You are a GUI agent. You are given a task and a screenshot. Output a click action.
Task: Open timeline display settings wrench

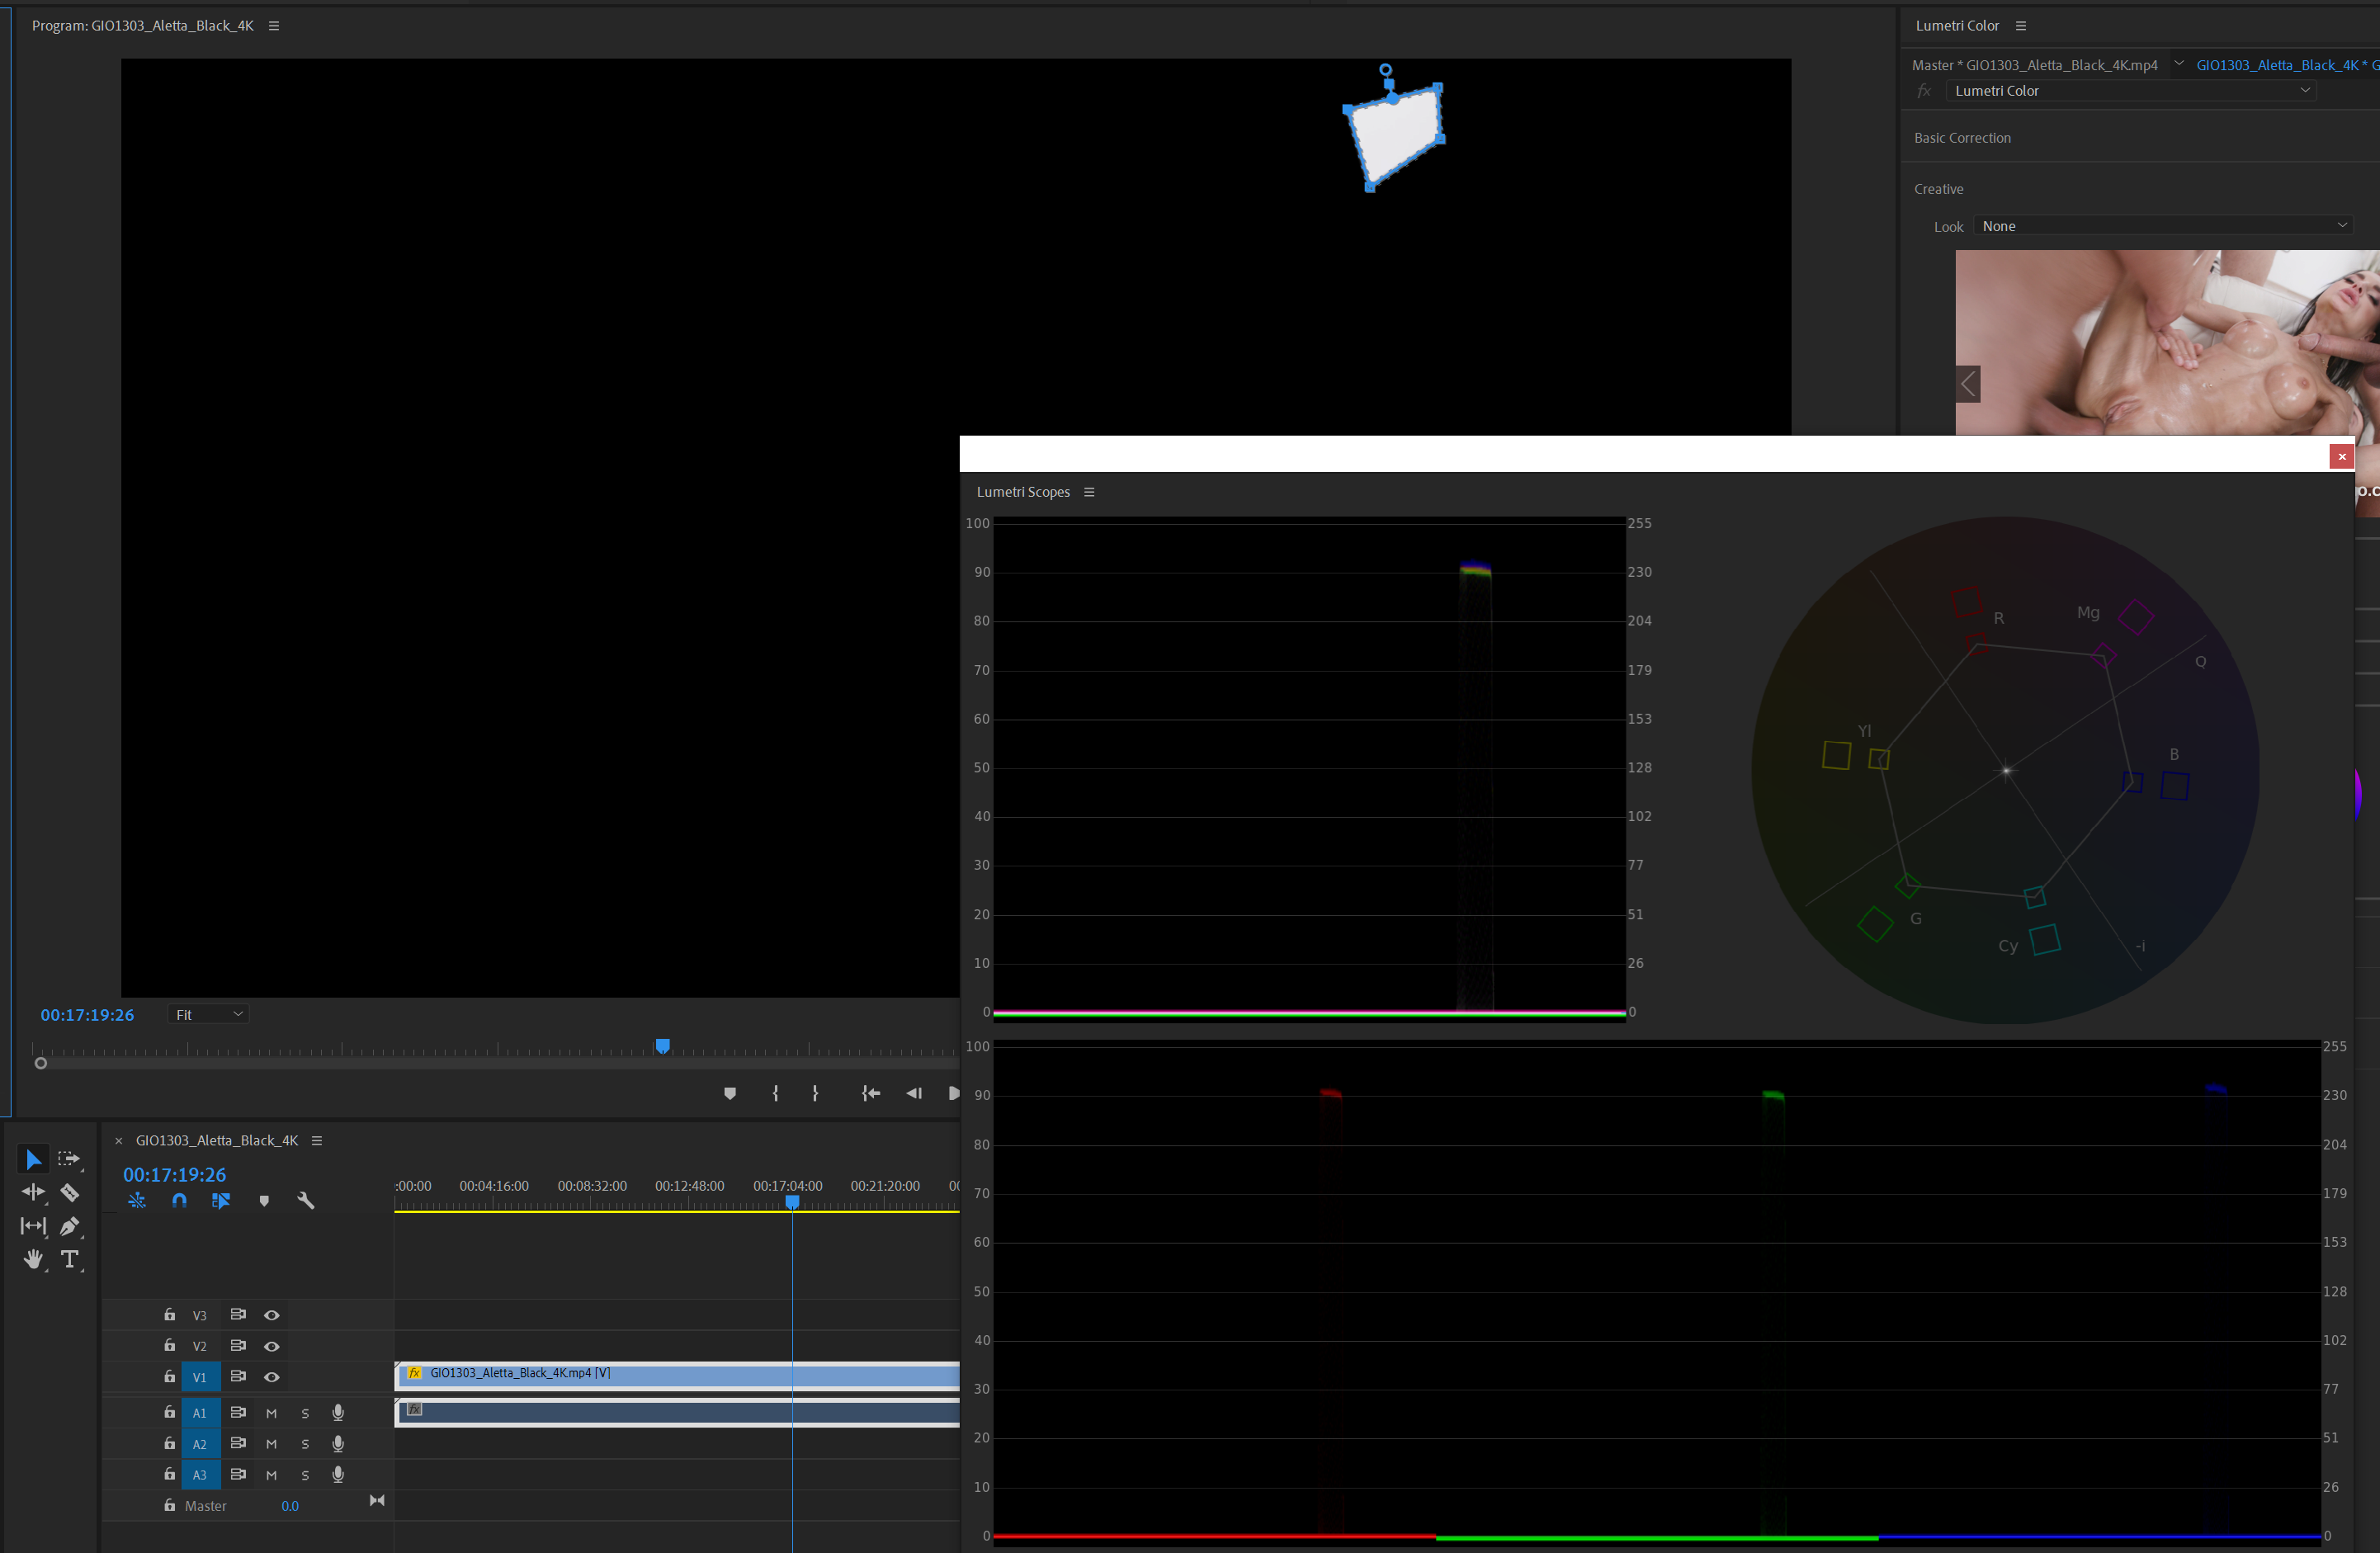306,1201
